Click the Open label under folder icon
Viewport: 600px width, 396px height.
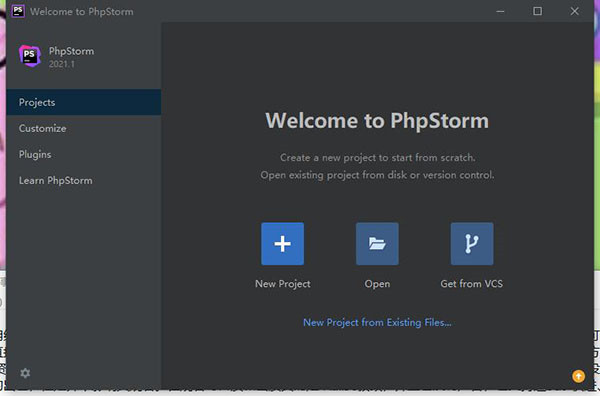(x=377, y=284)
